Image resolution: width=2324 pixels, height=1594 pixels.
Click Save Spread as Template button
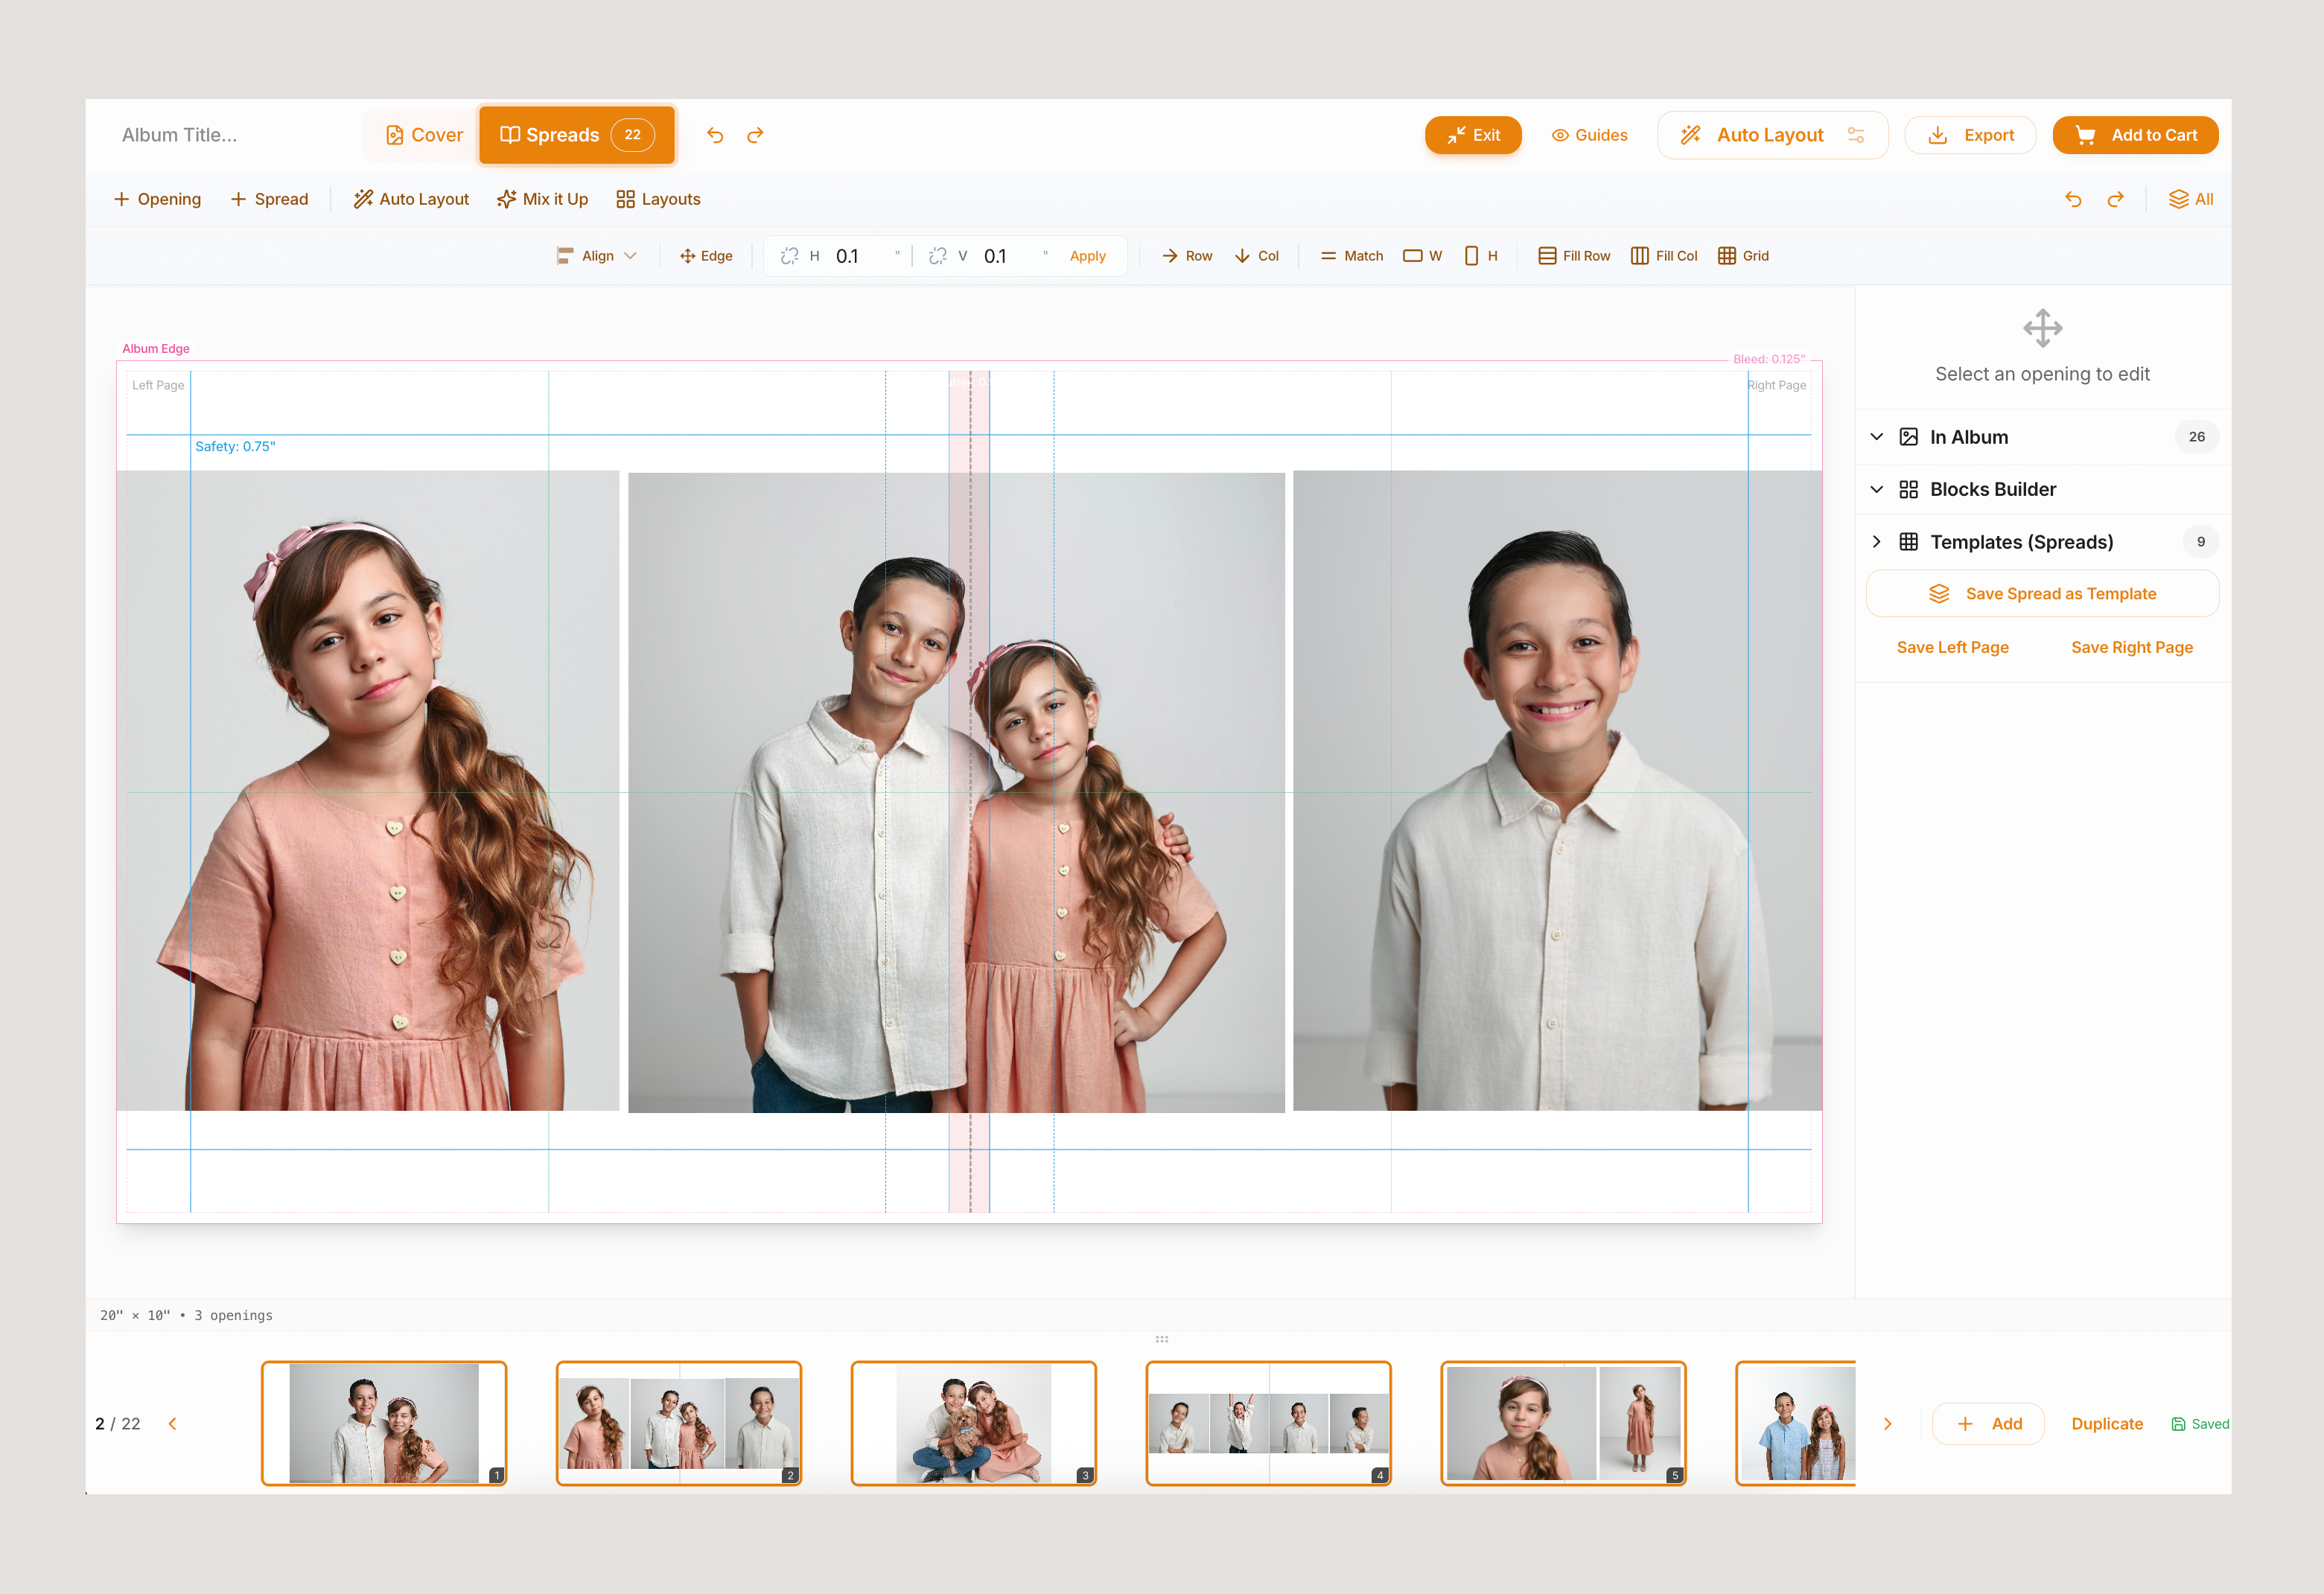2042,594
